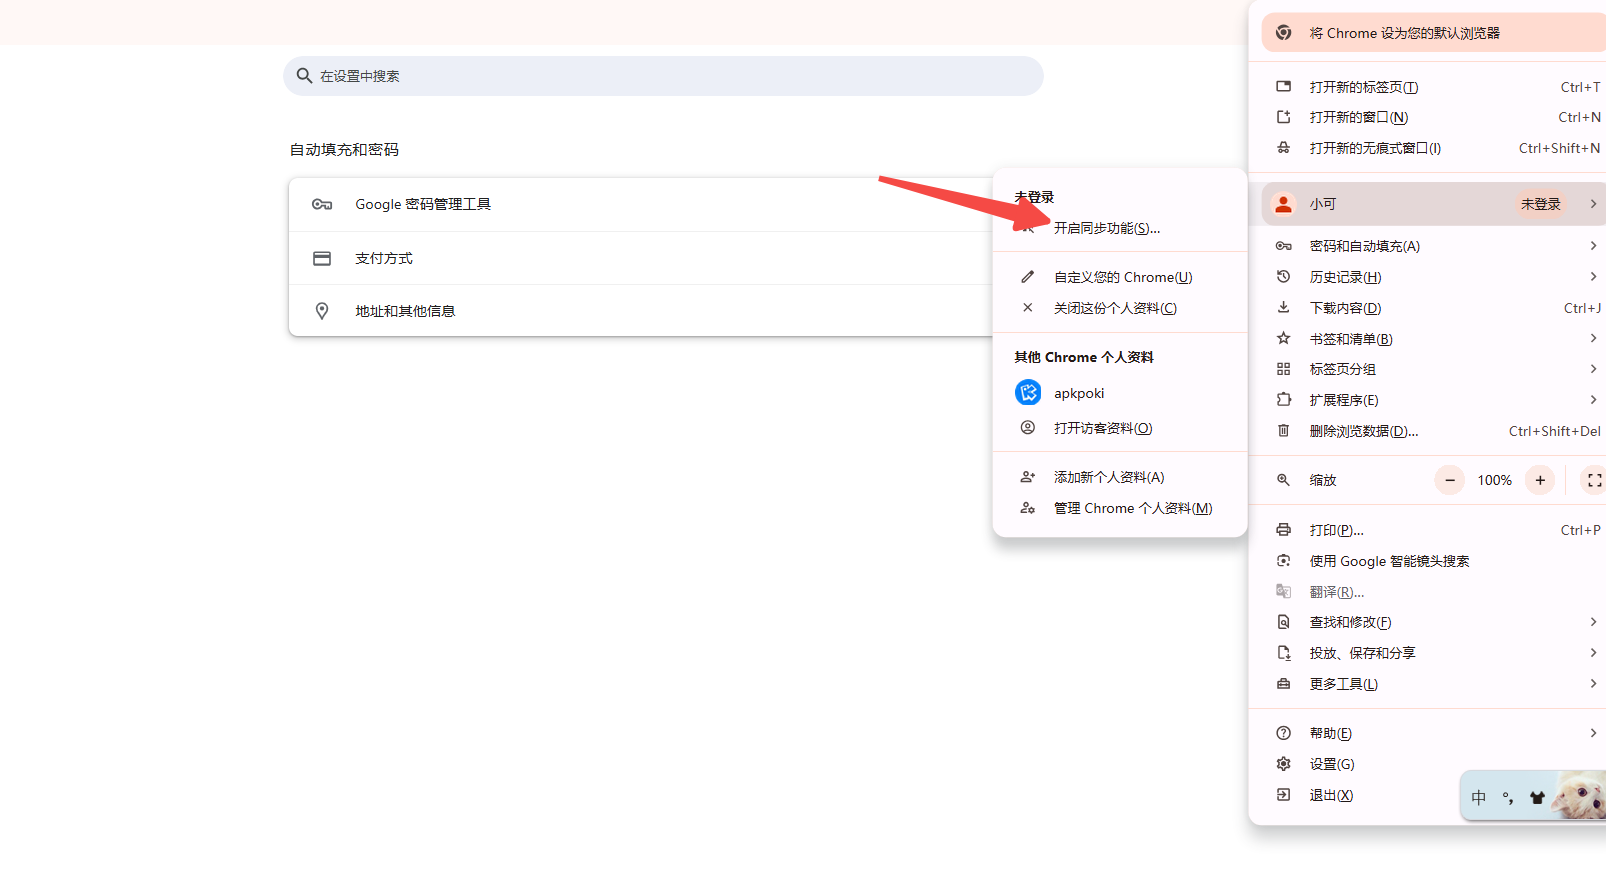
Task: Click the fullscreen icon in zoom row
Action: point(1594,480)
